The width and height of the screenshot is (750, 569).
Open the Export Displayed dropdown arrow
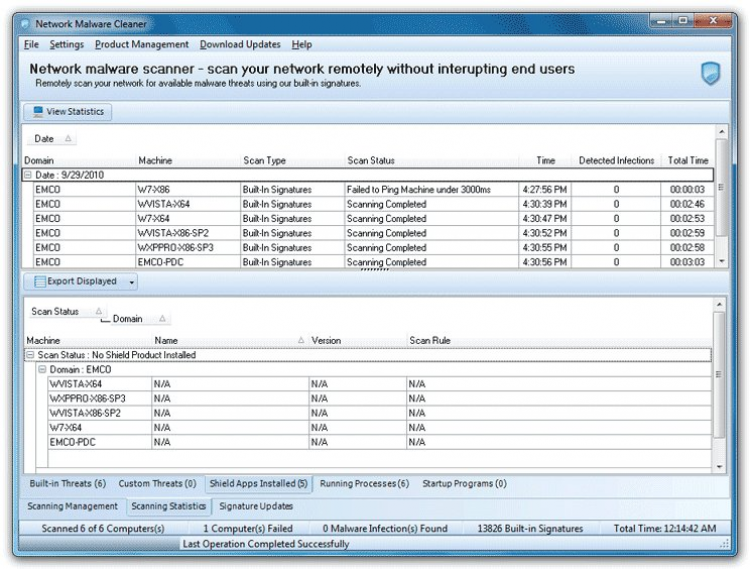tap(131, 283)
